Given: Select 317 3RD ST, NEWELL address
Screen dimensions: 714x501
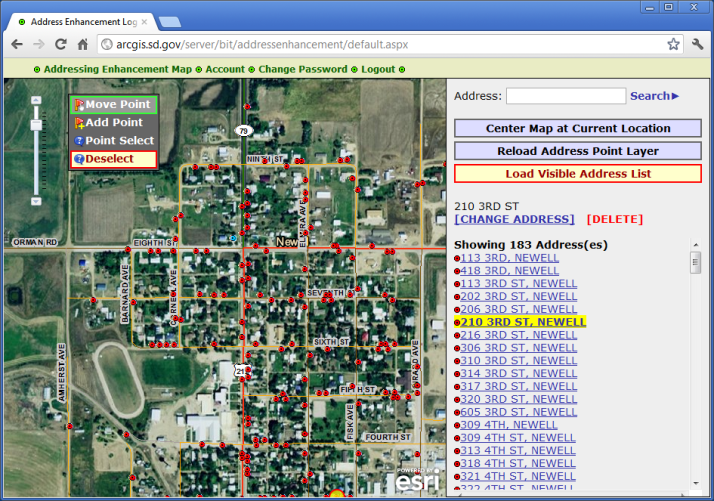Looking at the screenshot, I should 519,386.
